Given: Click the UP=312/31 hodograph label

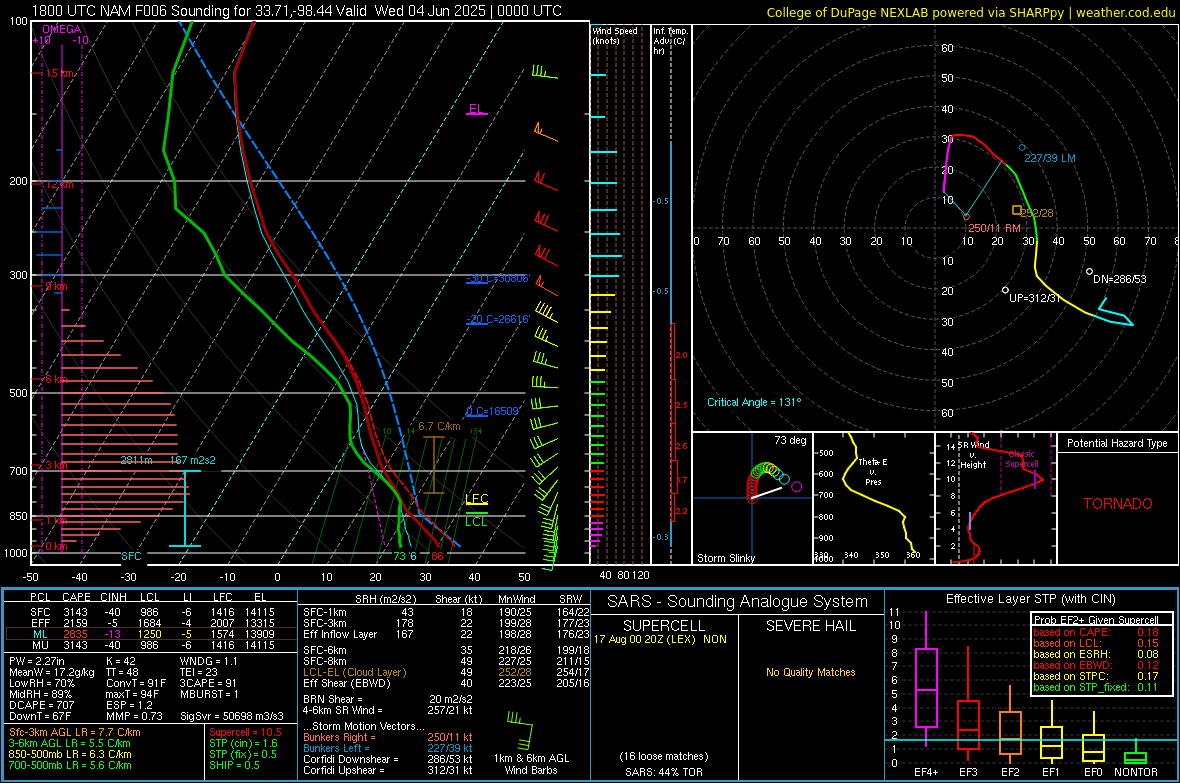Looking at the screenshot, I should tap(1035, 298).
